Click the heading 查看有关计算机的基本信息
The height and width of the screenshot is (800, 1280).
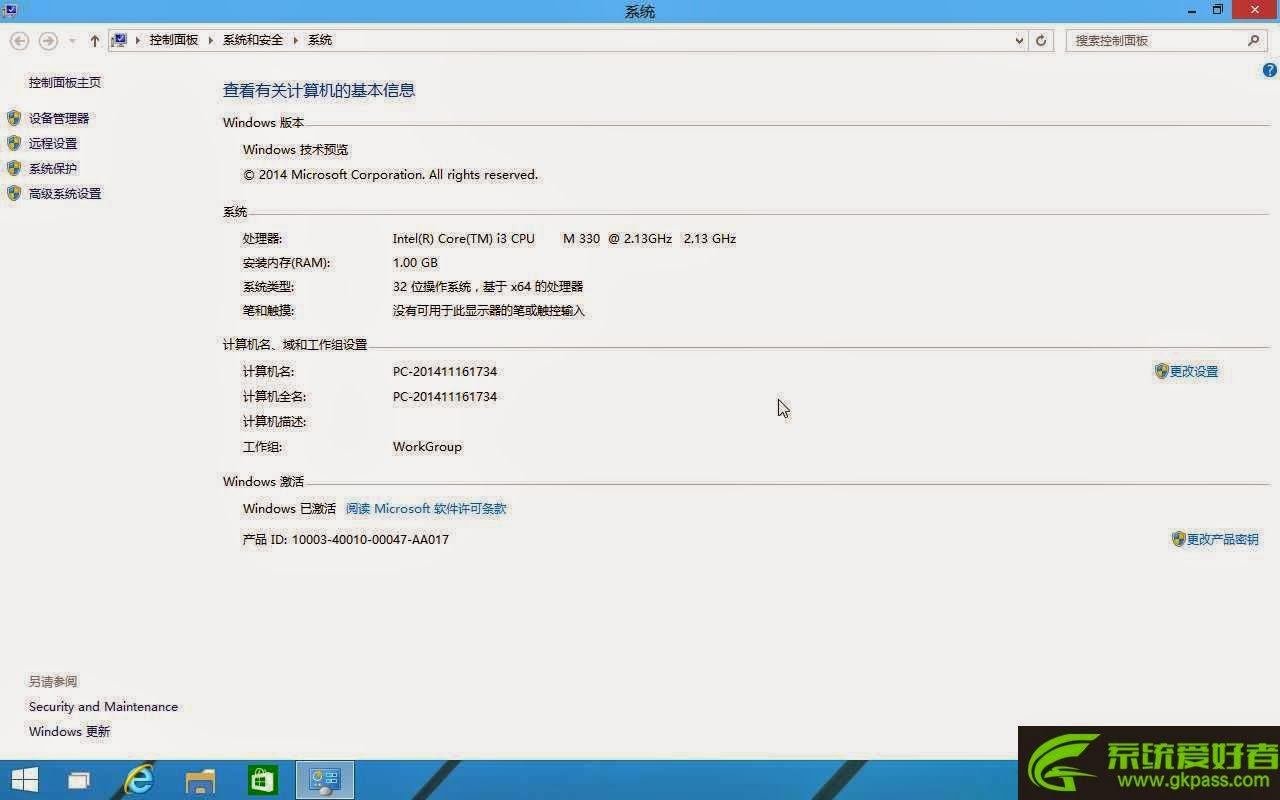point(318,90)
